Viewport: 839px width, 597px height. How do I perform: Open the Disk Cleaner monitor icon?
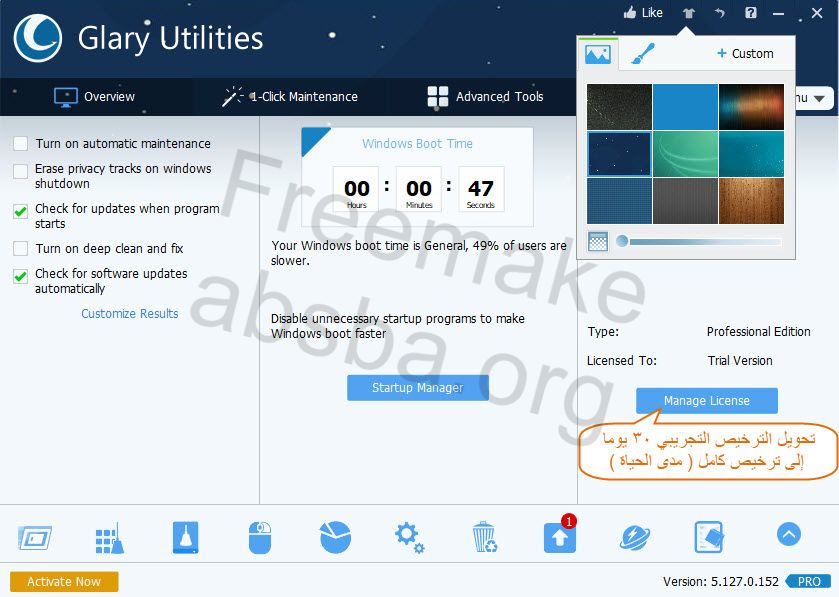[x=35, y=538]
